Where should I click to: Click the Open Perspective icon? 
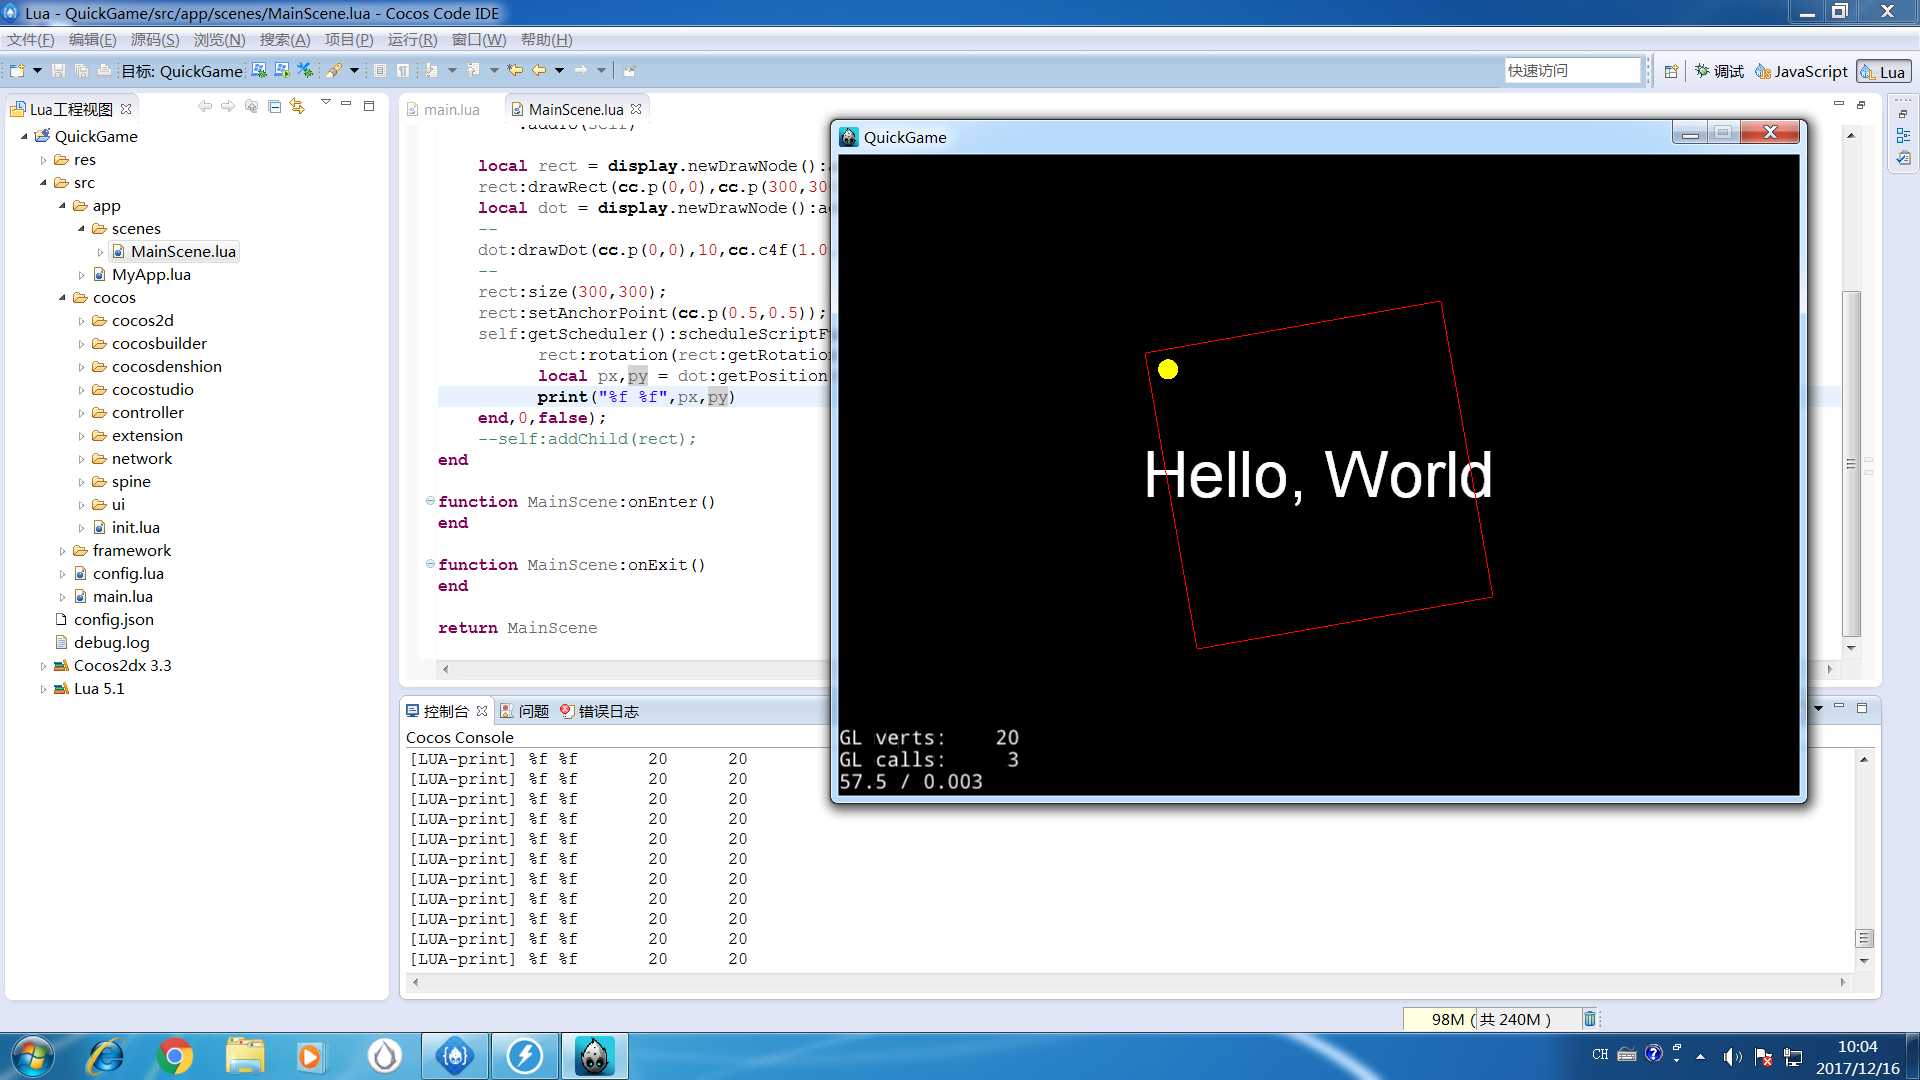tap(1670, 71)
